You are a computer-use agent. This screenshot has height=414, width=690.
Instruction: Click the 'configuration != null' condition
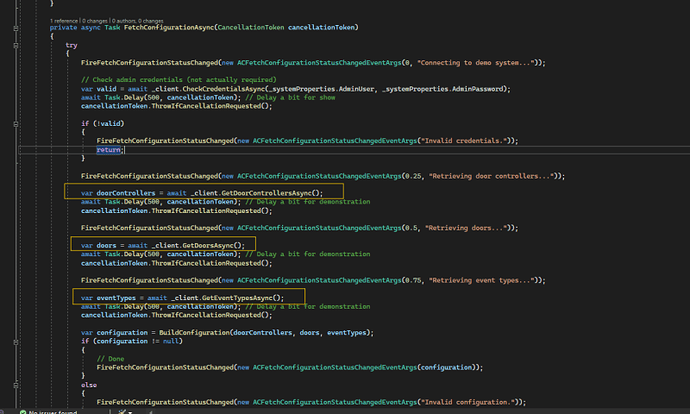(x=137, y=341)
